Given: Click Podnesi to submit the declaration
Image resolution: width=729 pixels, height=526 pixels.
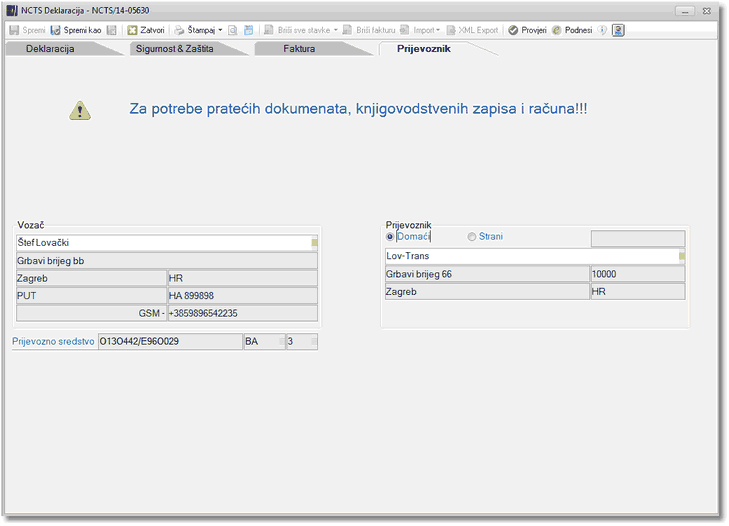Looking at the screenshot, I should (x=572, y=30).
